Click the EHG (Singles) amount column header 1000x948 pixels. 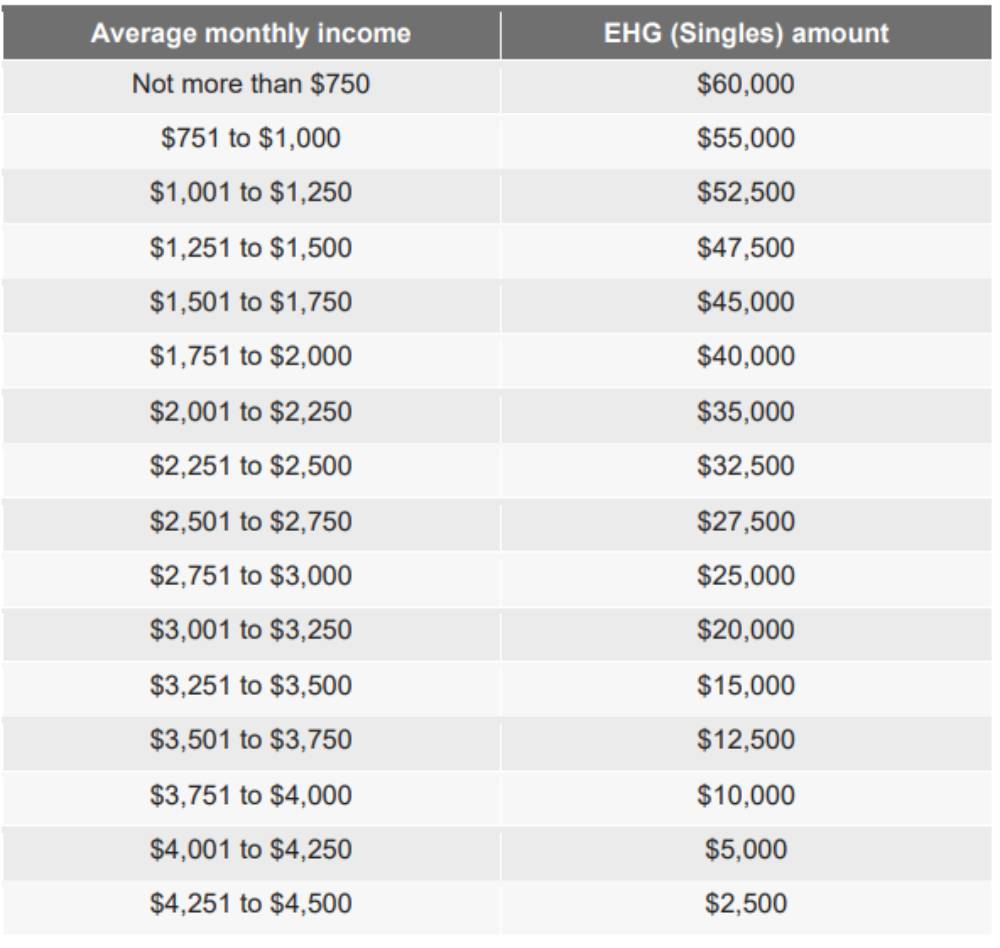(746, 33)
